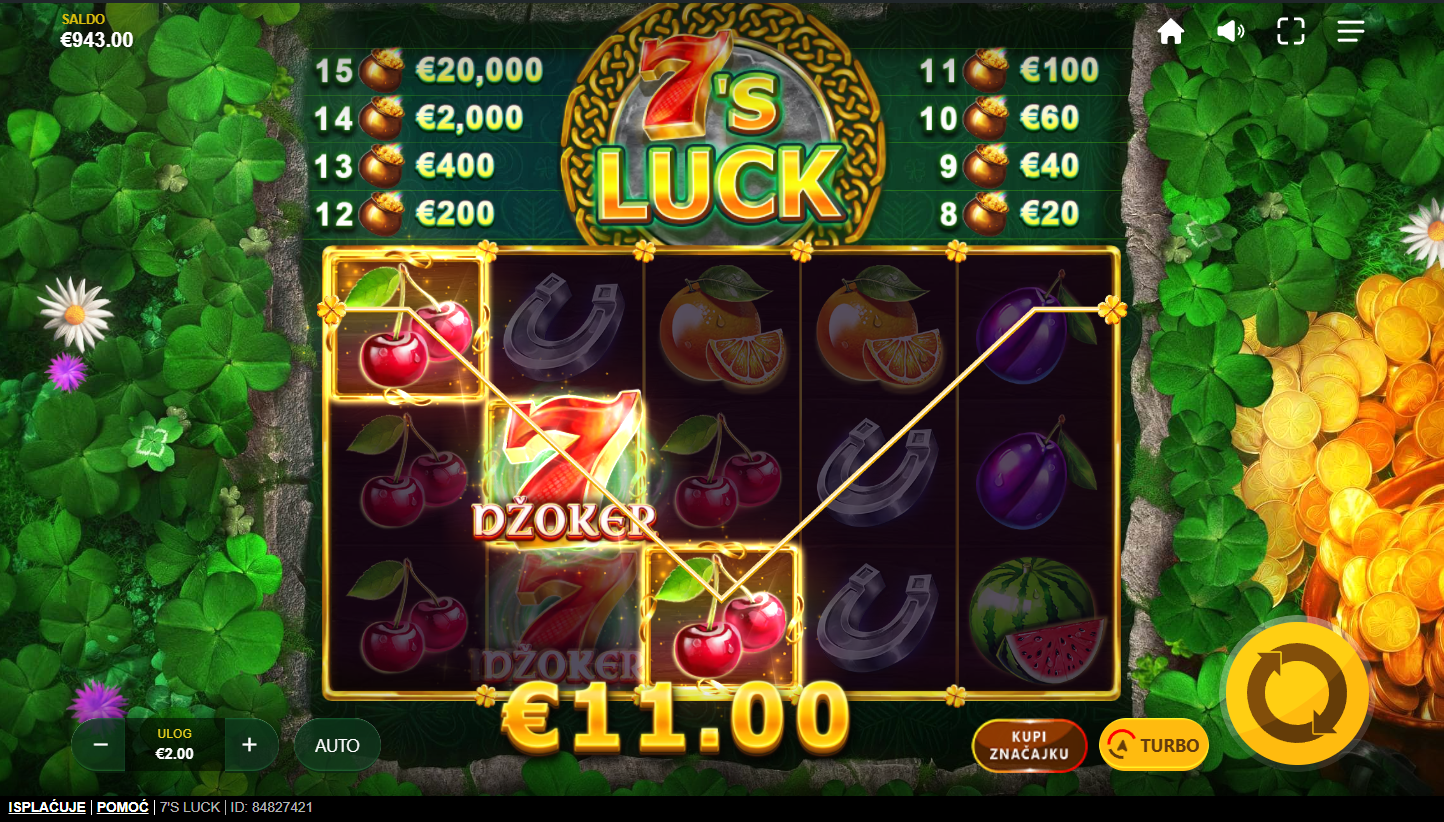Click the highlighted Džoker 7 symbol

pyautogui.click(x=565, y=467)
